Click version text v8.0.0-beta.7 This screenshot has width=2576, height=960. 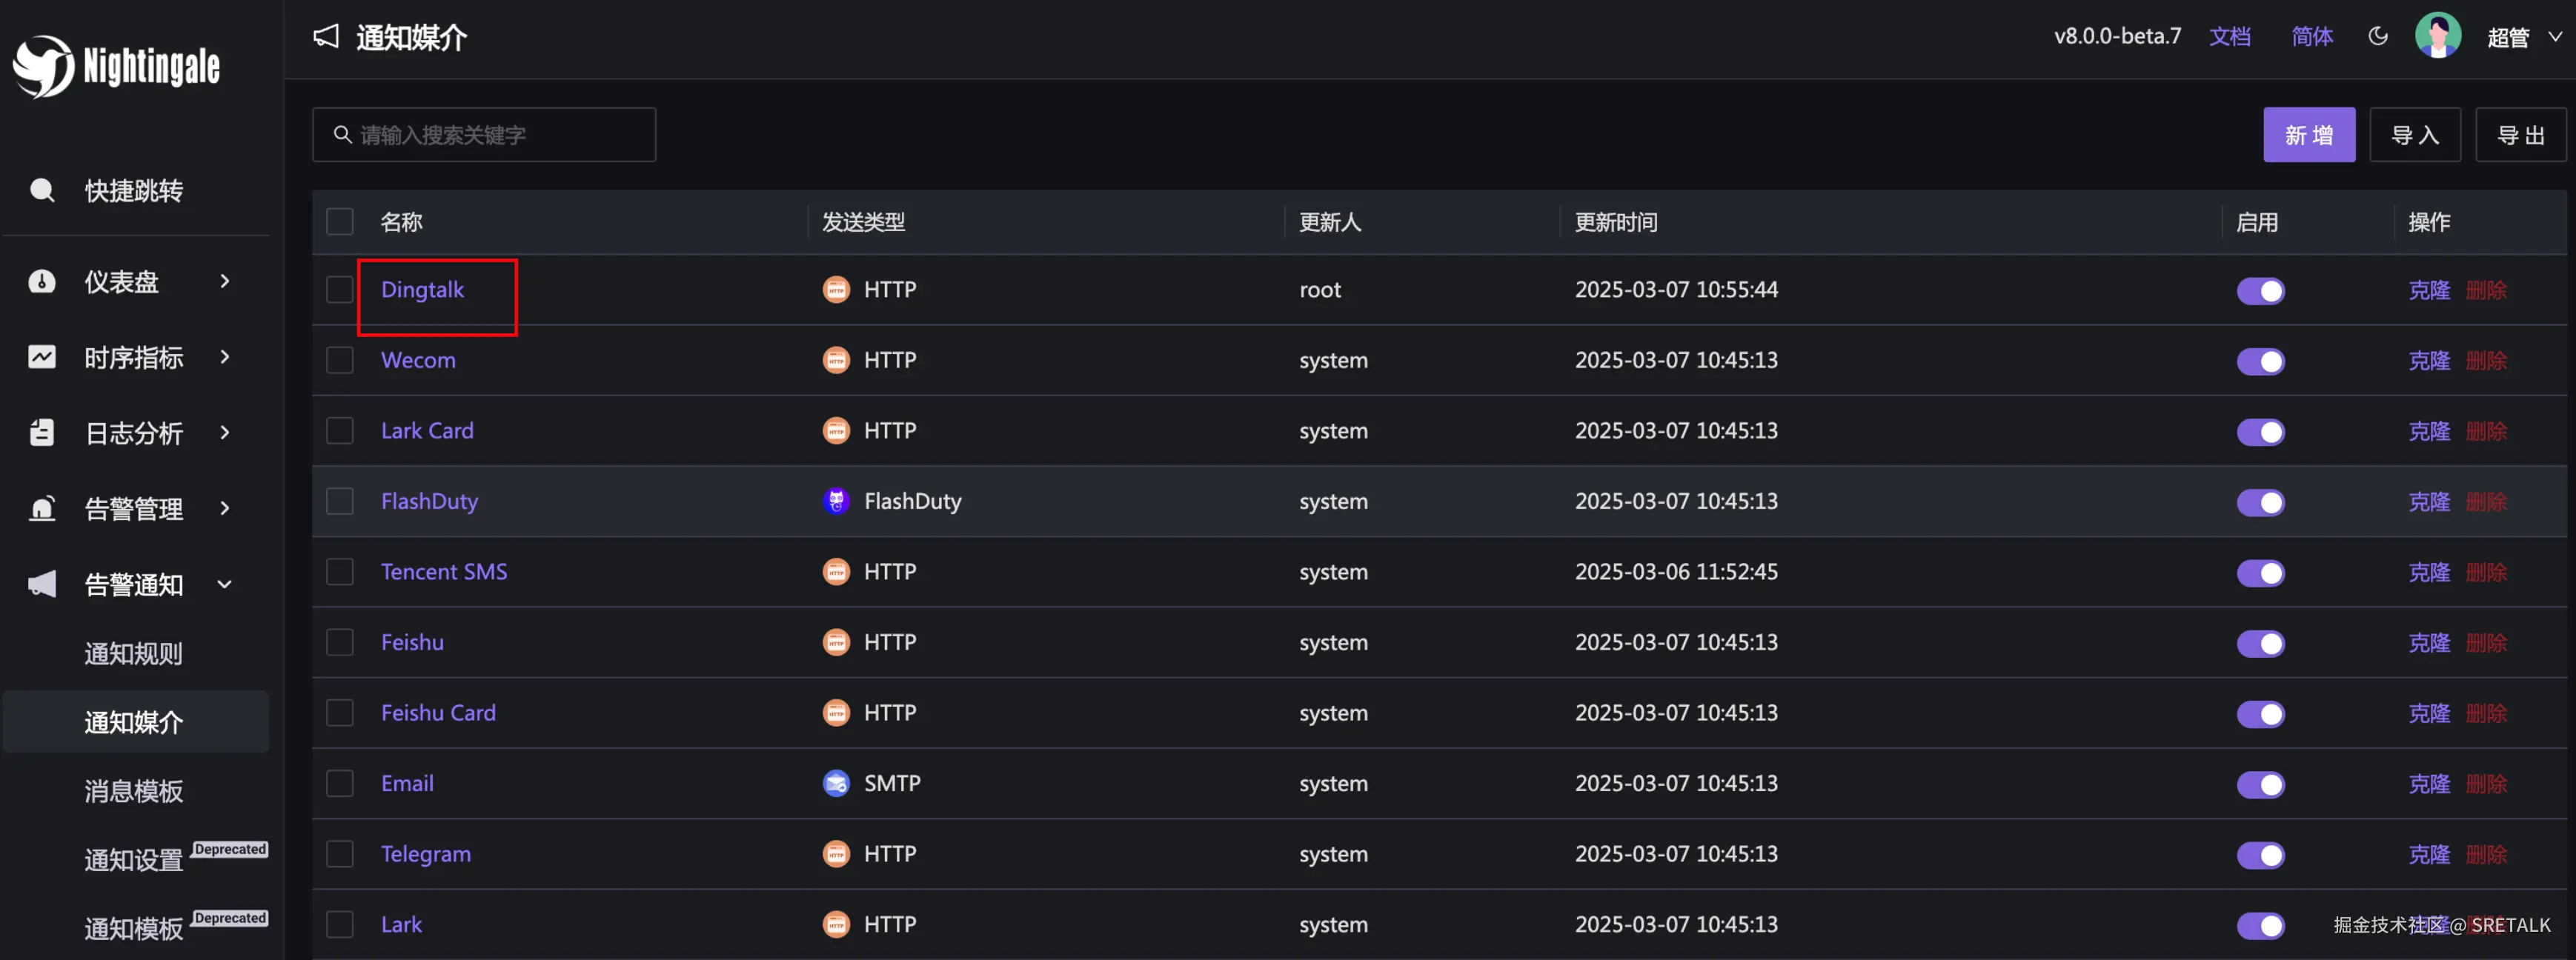(2118, 36)
